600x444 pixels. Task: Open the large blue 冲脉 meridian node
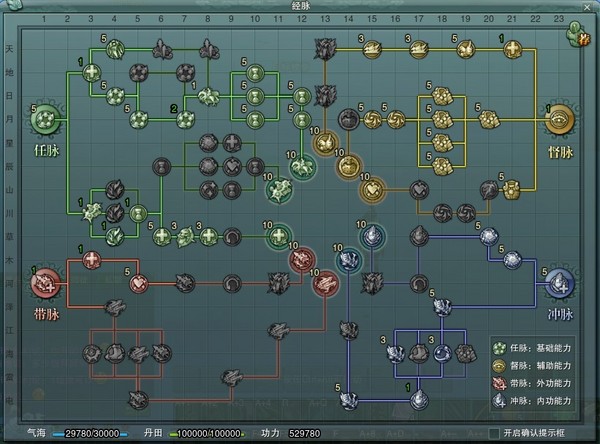pyautogui.click(x=559, y=284)
